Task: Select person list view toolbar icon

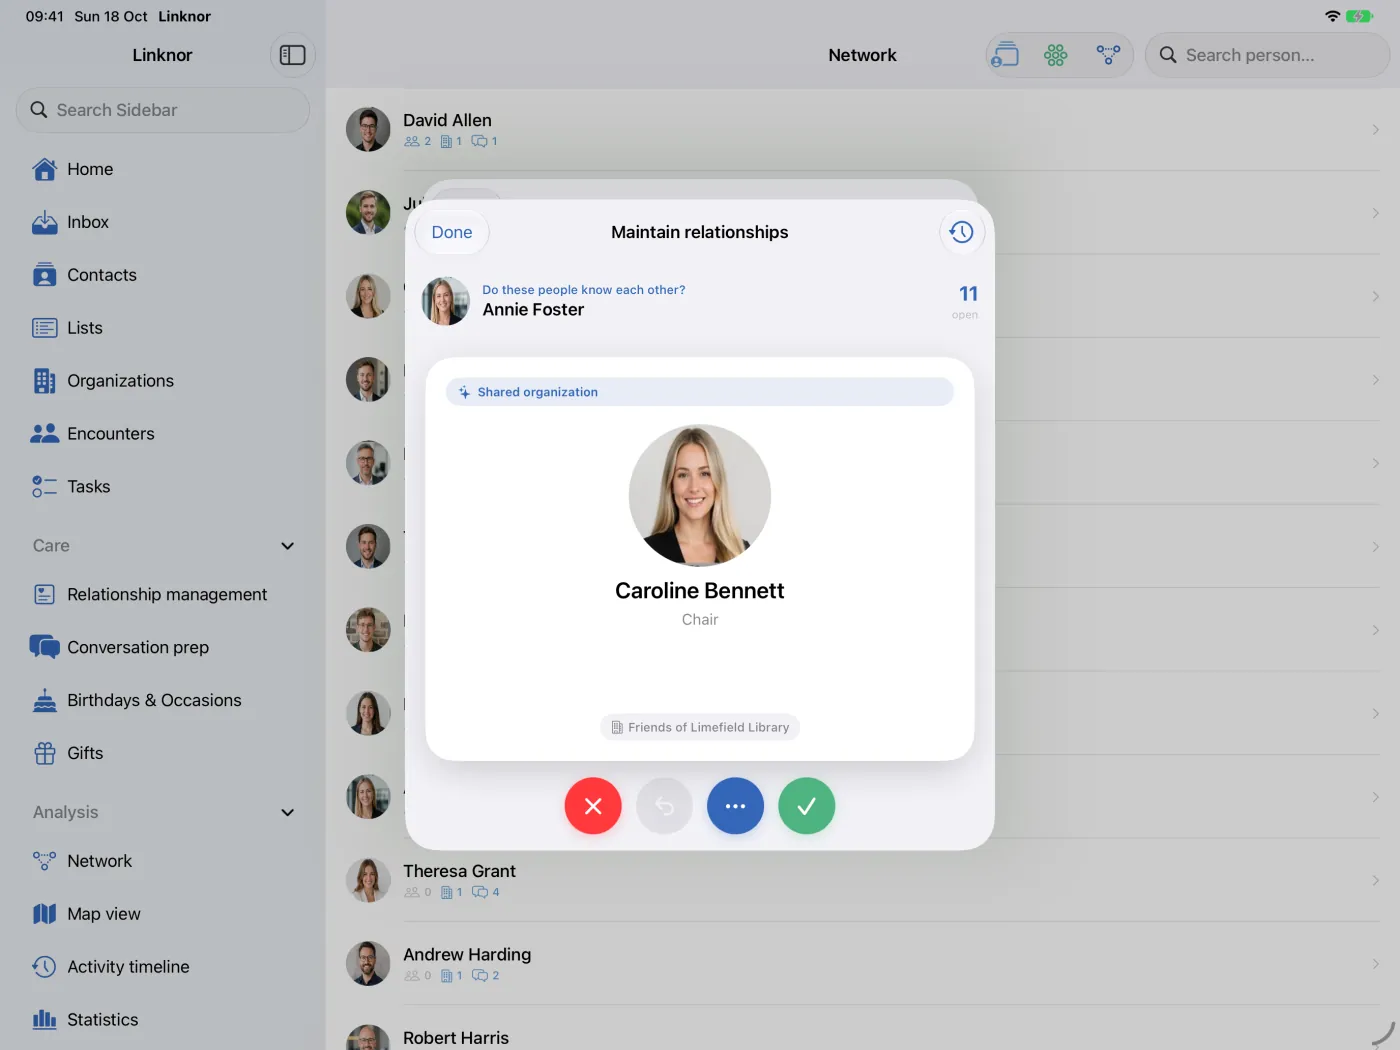Action: tap(1005, 55)
